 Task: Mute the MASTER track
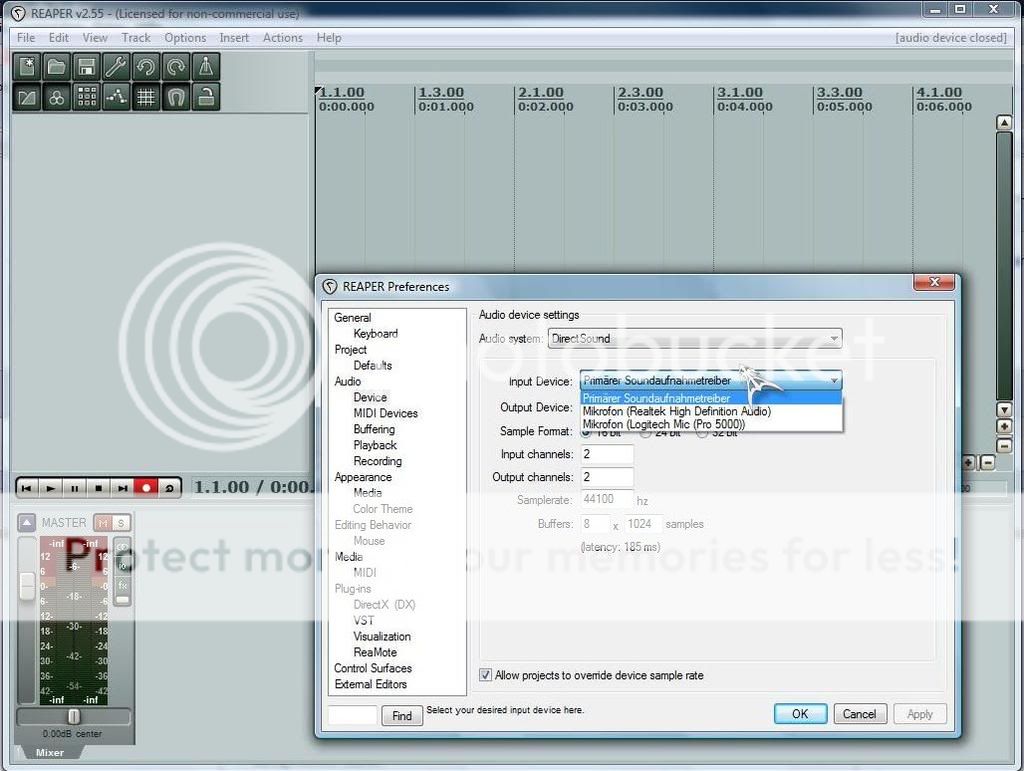click(x=103, y=523)
